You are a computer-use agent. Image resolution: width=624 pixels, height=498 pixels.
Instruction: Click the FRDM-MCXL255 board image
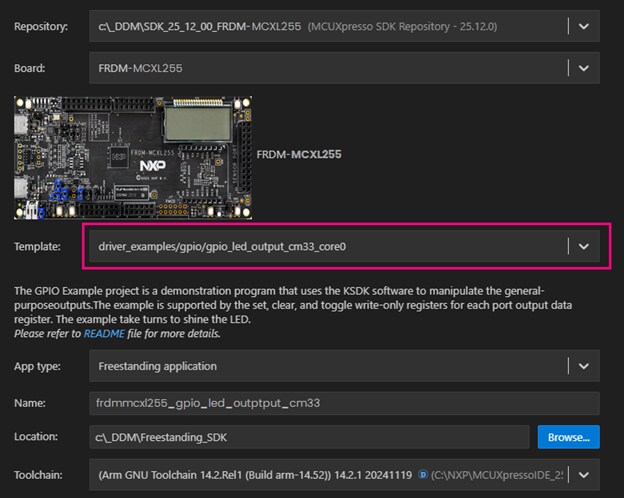pos(133,158)
